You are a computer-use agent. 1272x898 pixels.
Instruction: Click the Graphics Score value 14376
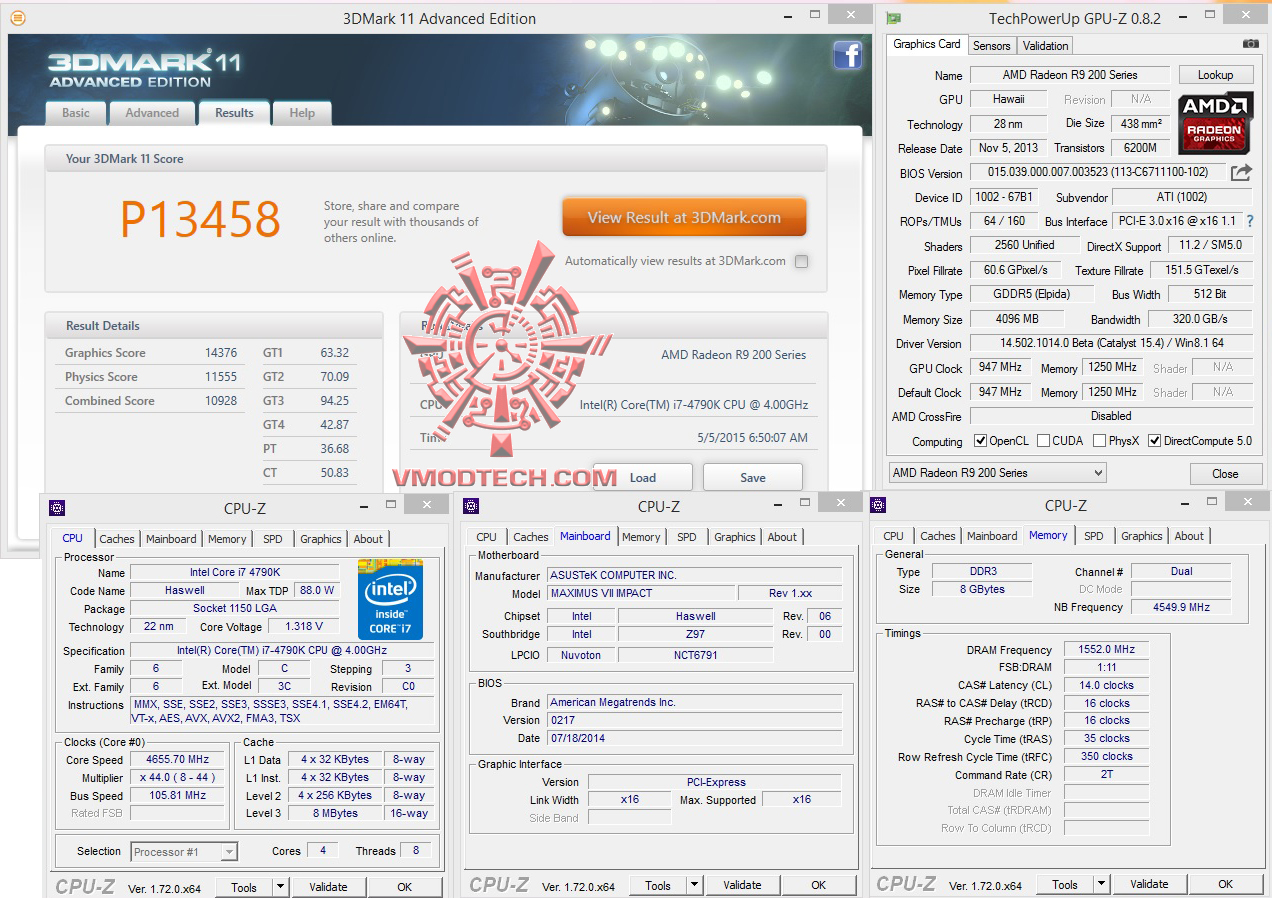(x=220, y=353)
